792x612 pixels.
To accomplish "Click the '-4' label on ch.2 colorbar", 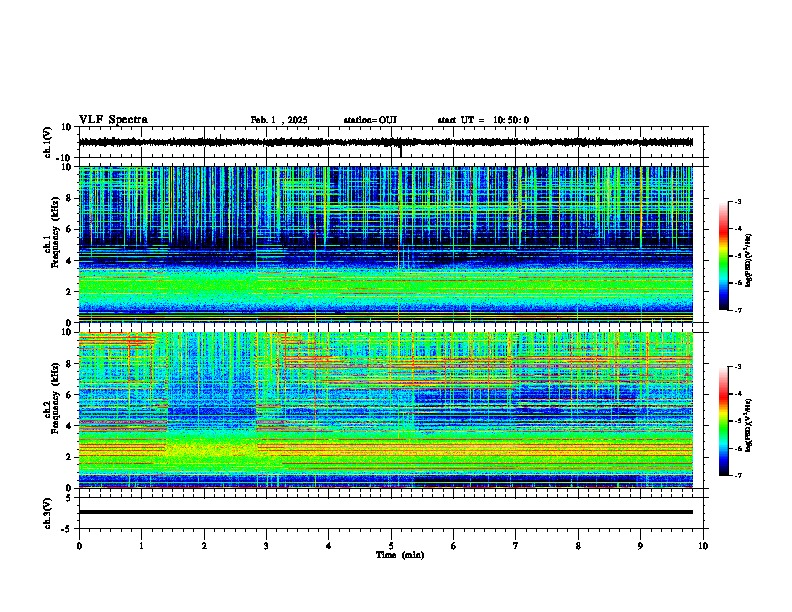I will (738, 394).
